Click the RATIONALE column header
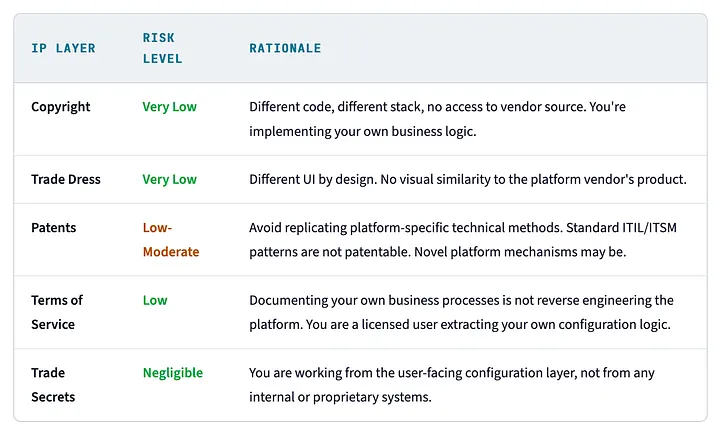The image size is (720, 435). click(x=285, y=48)
